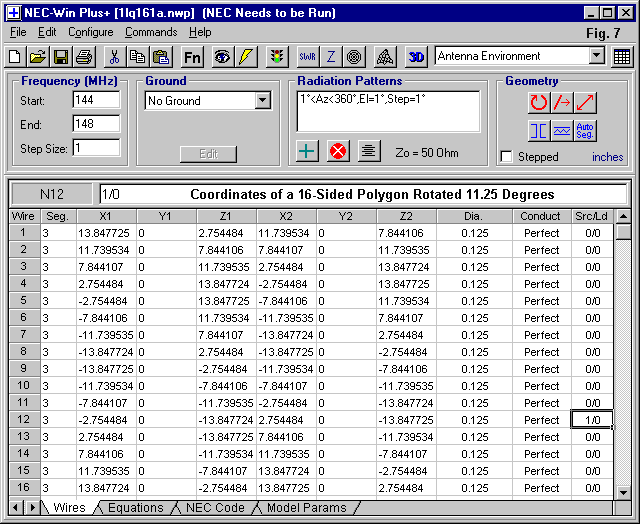The width and height of the screenshot is (640, 524).
Task: Switch to the NEC Code tab
Action: (214, 508)
